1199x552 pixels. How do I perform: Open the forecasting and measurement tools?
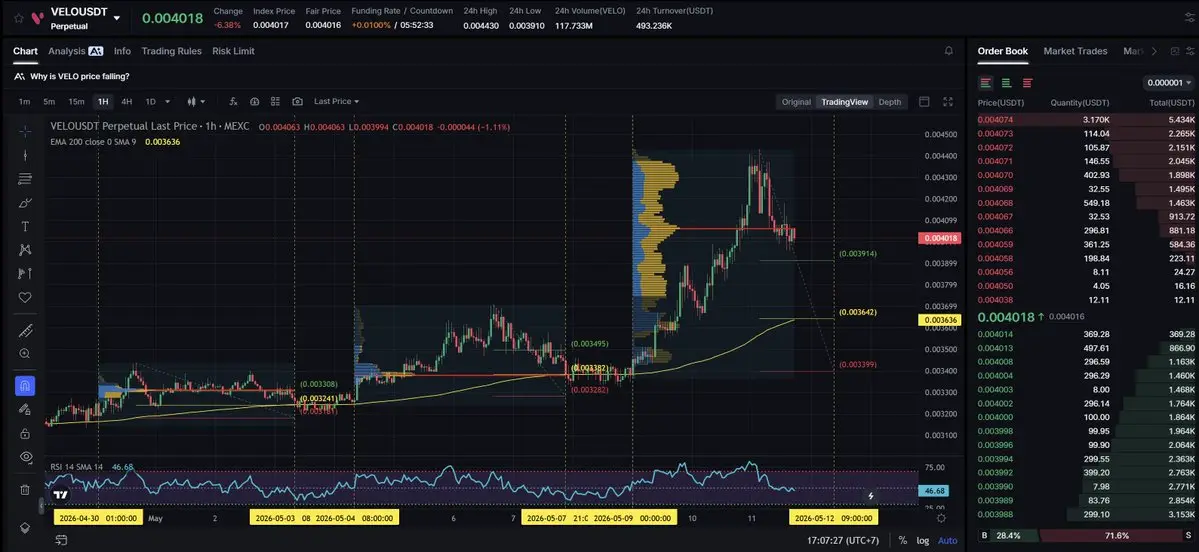[25, 273]
